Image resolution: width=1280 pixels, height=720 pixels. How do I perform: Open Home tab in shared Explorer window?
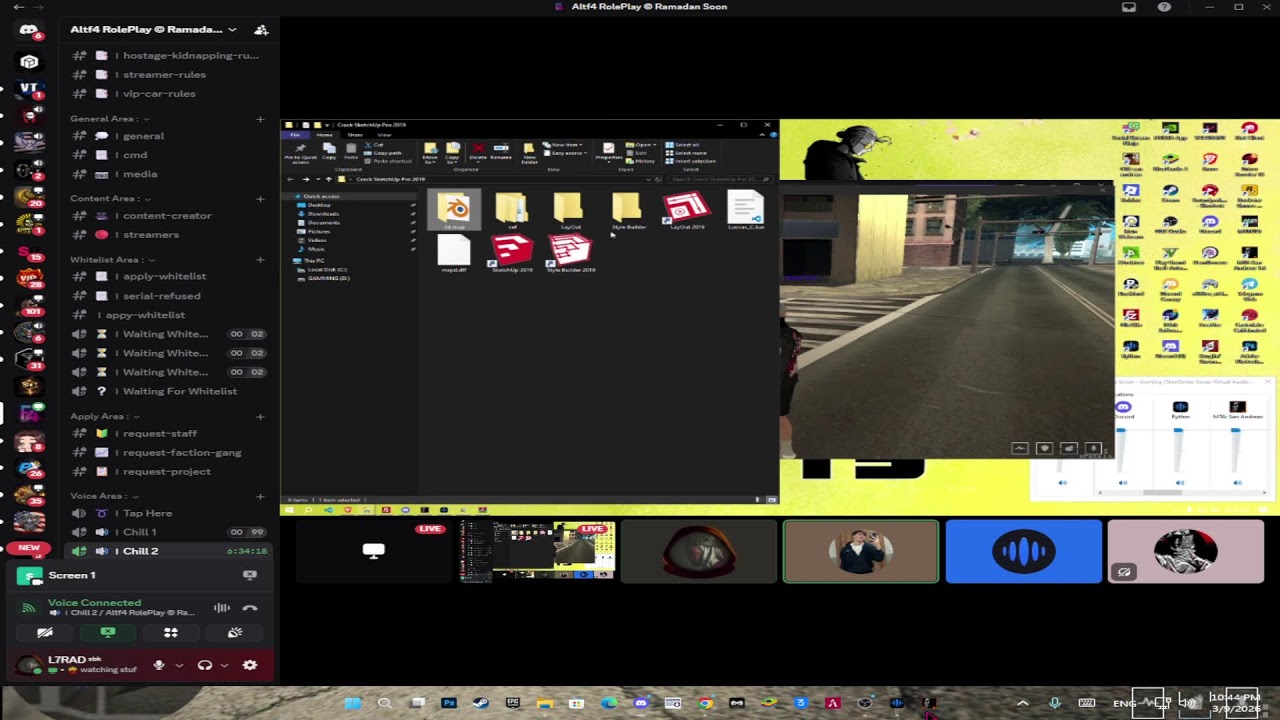324,134
